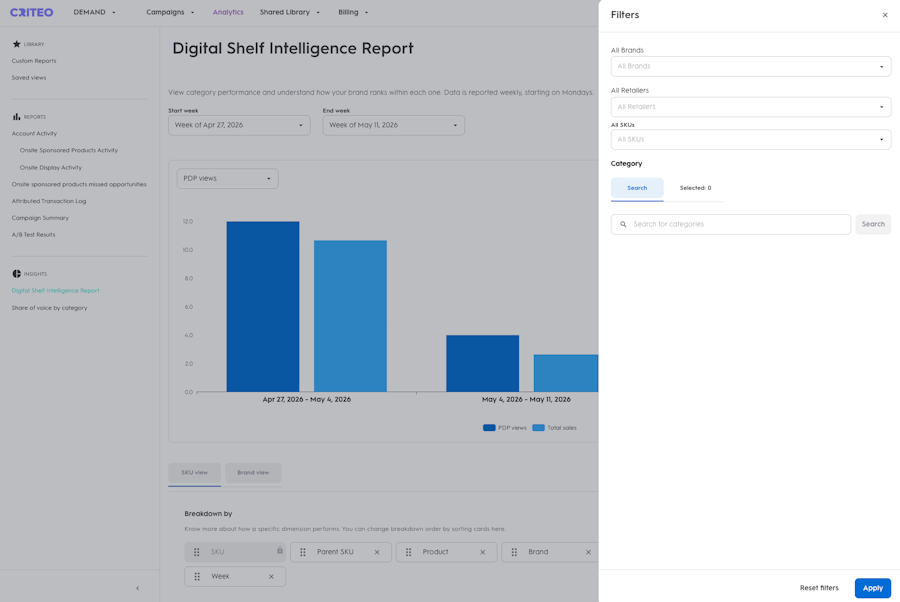Open the PDP views metric dropdown
Image resolution: width=900 pixels, height=602 pixels.
tap(227, 178)
